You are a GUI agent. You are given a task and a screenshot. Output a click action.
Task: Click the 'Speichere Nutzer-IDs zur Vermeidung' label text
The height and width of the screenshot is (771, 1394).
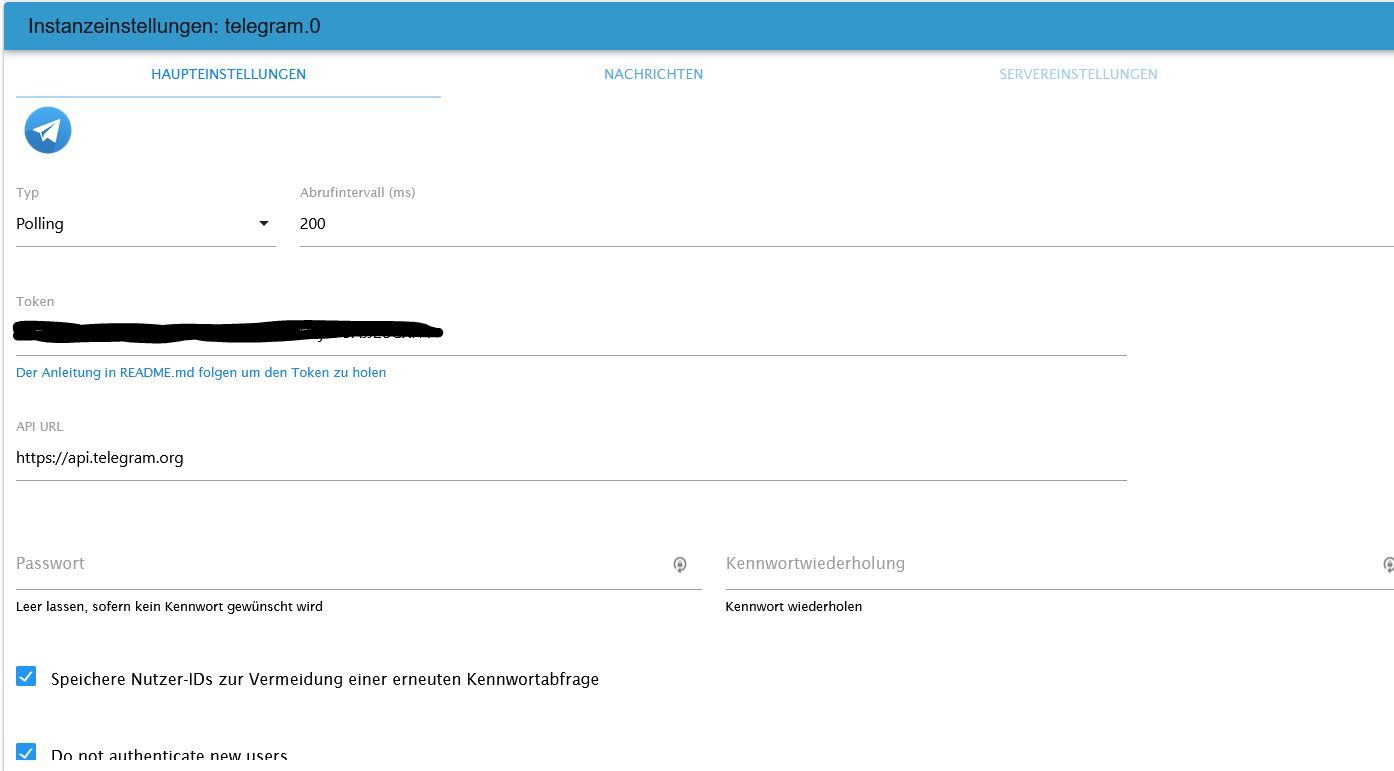[325, 679]
